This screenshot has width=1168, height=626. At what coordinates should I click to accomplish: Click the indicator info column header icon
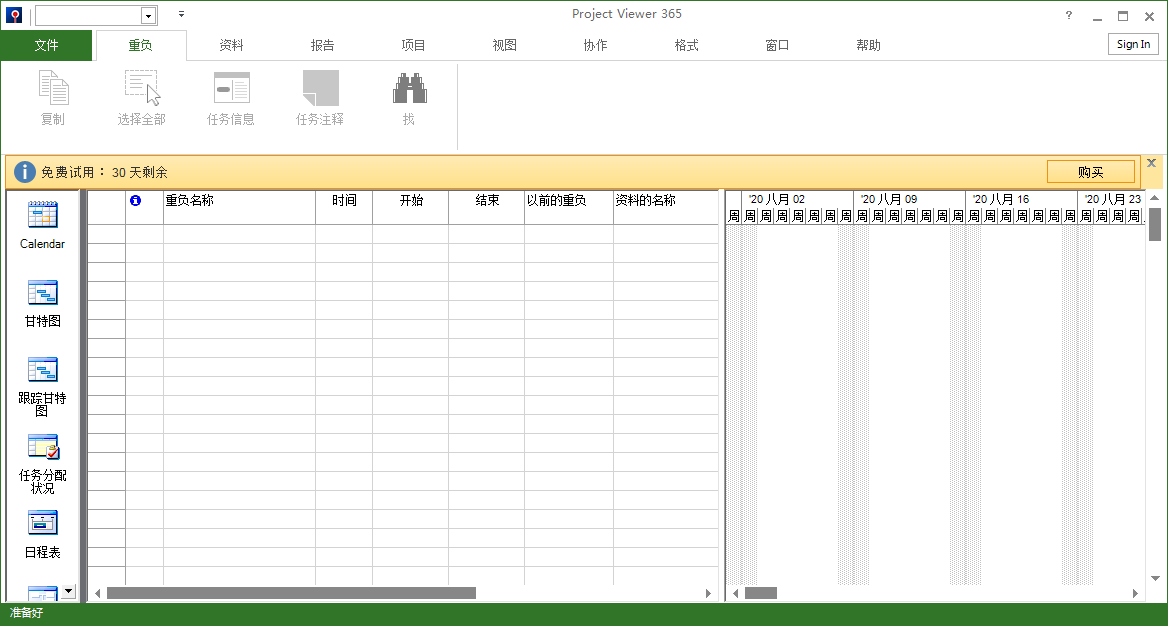136,200
